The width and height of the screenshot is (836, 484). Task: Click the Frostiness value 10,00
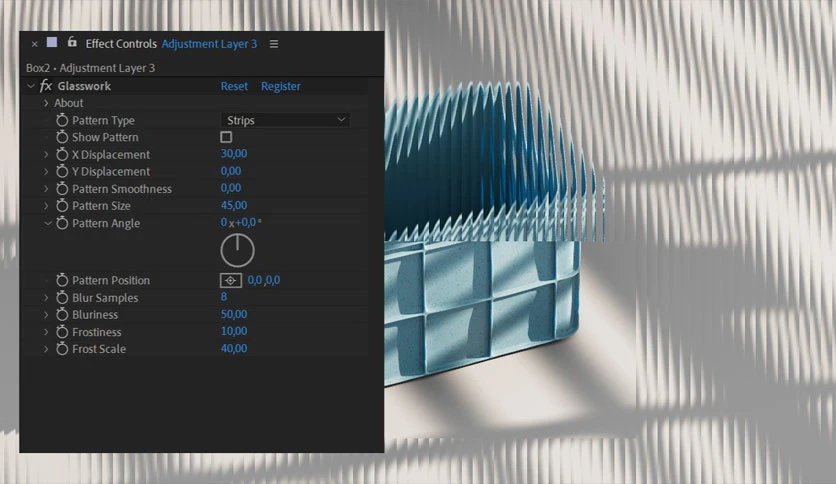[x=234, y=332]
